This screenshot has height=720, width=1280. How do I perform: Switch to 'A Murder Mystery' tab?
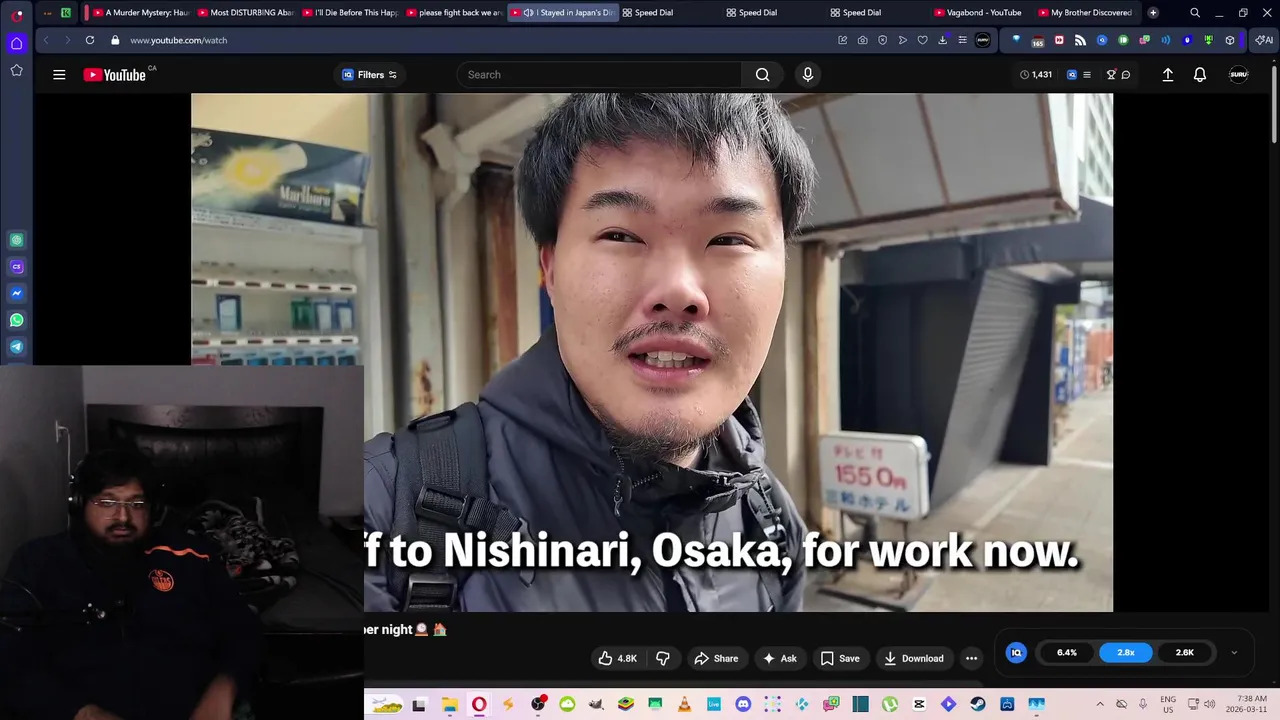[140, 13]
